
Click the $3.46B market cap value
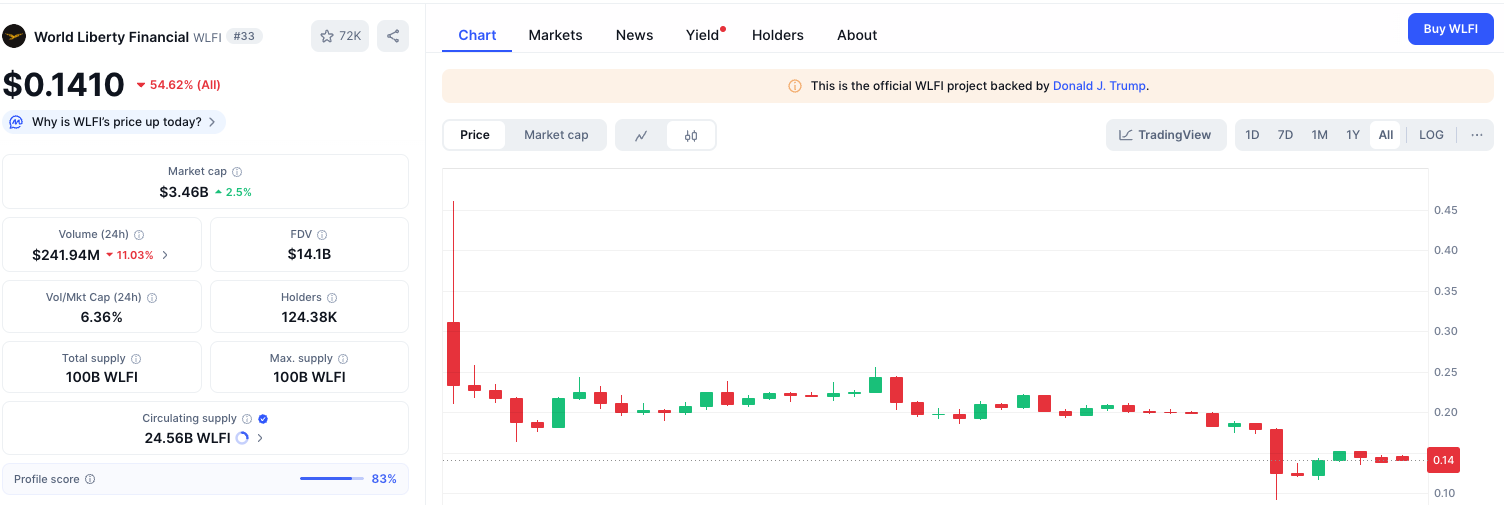point(184,191)
